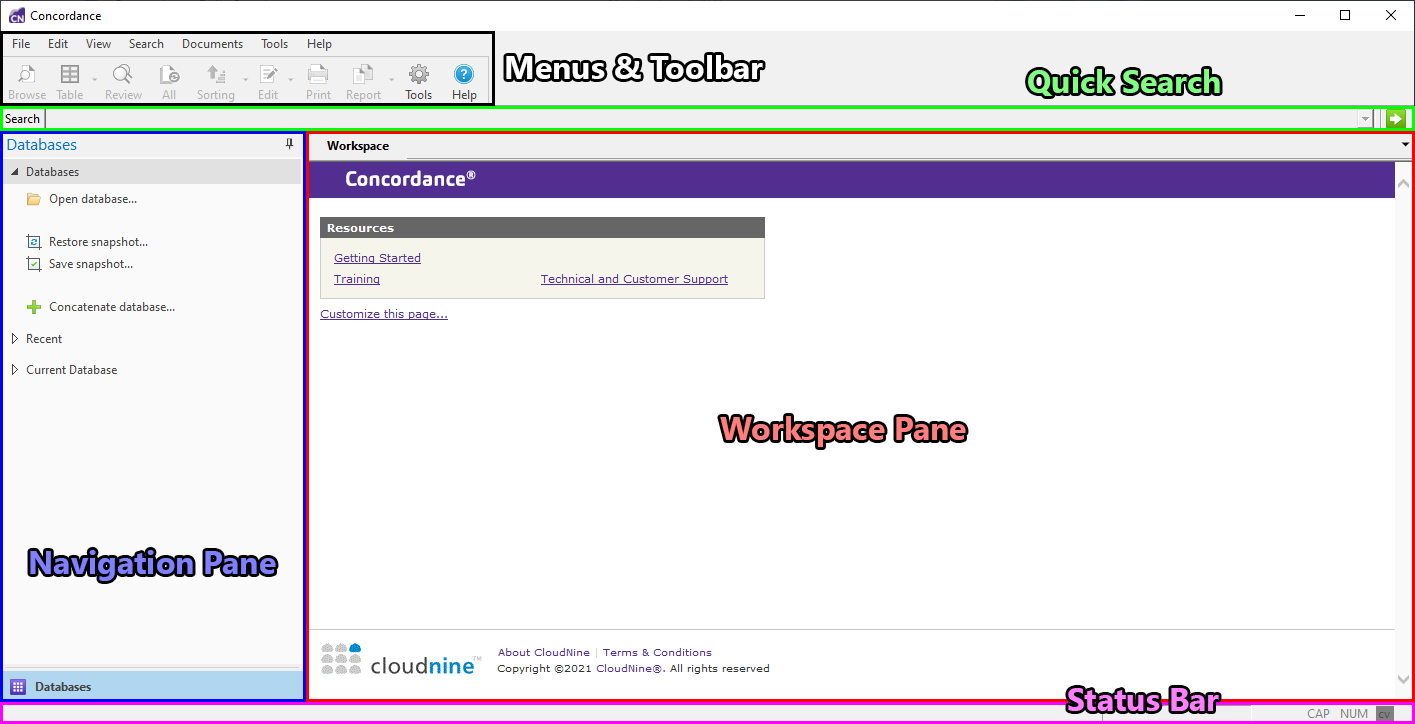Click the Edit toolbar icon
1415x724 pixels.
click(268, 74)
